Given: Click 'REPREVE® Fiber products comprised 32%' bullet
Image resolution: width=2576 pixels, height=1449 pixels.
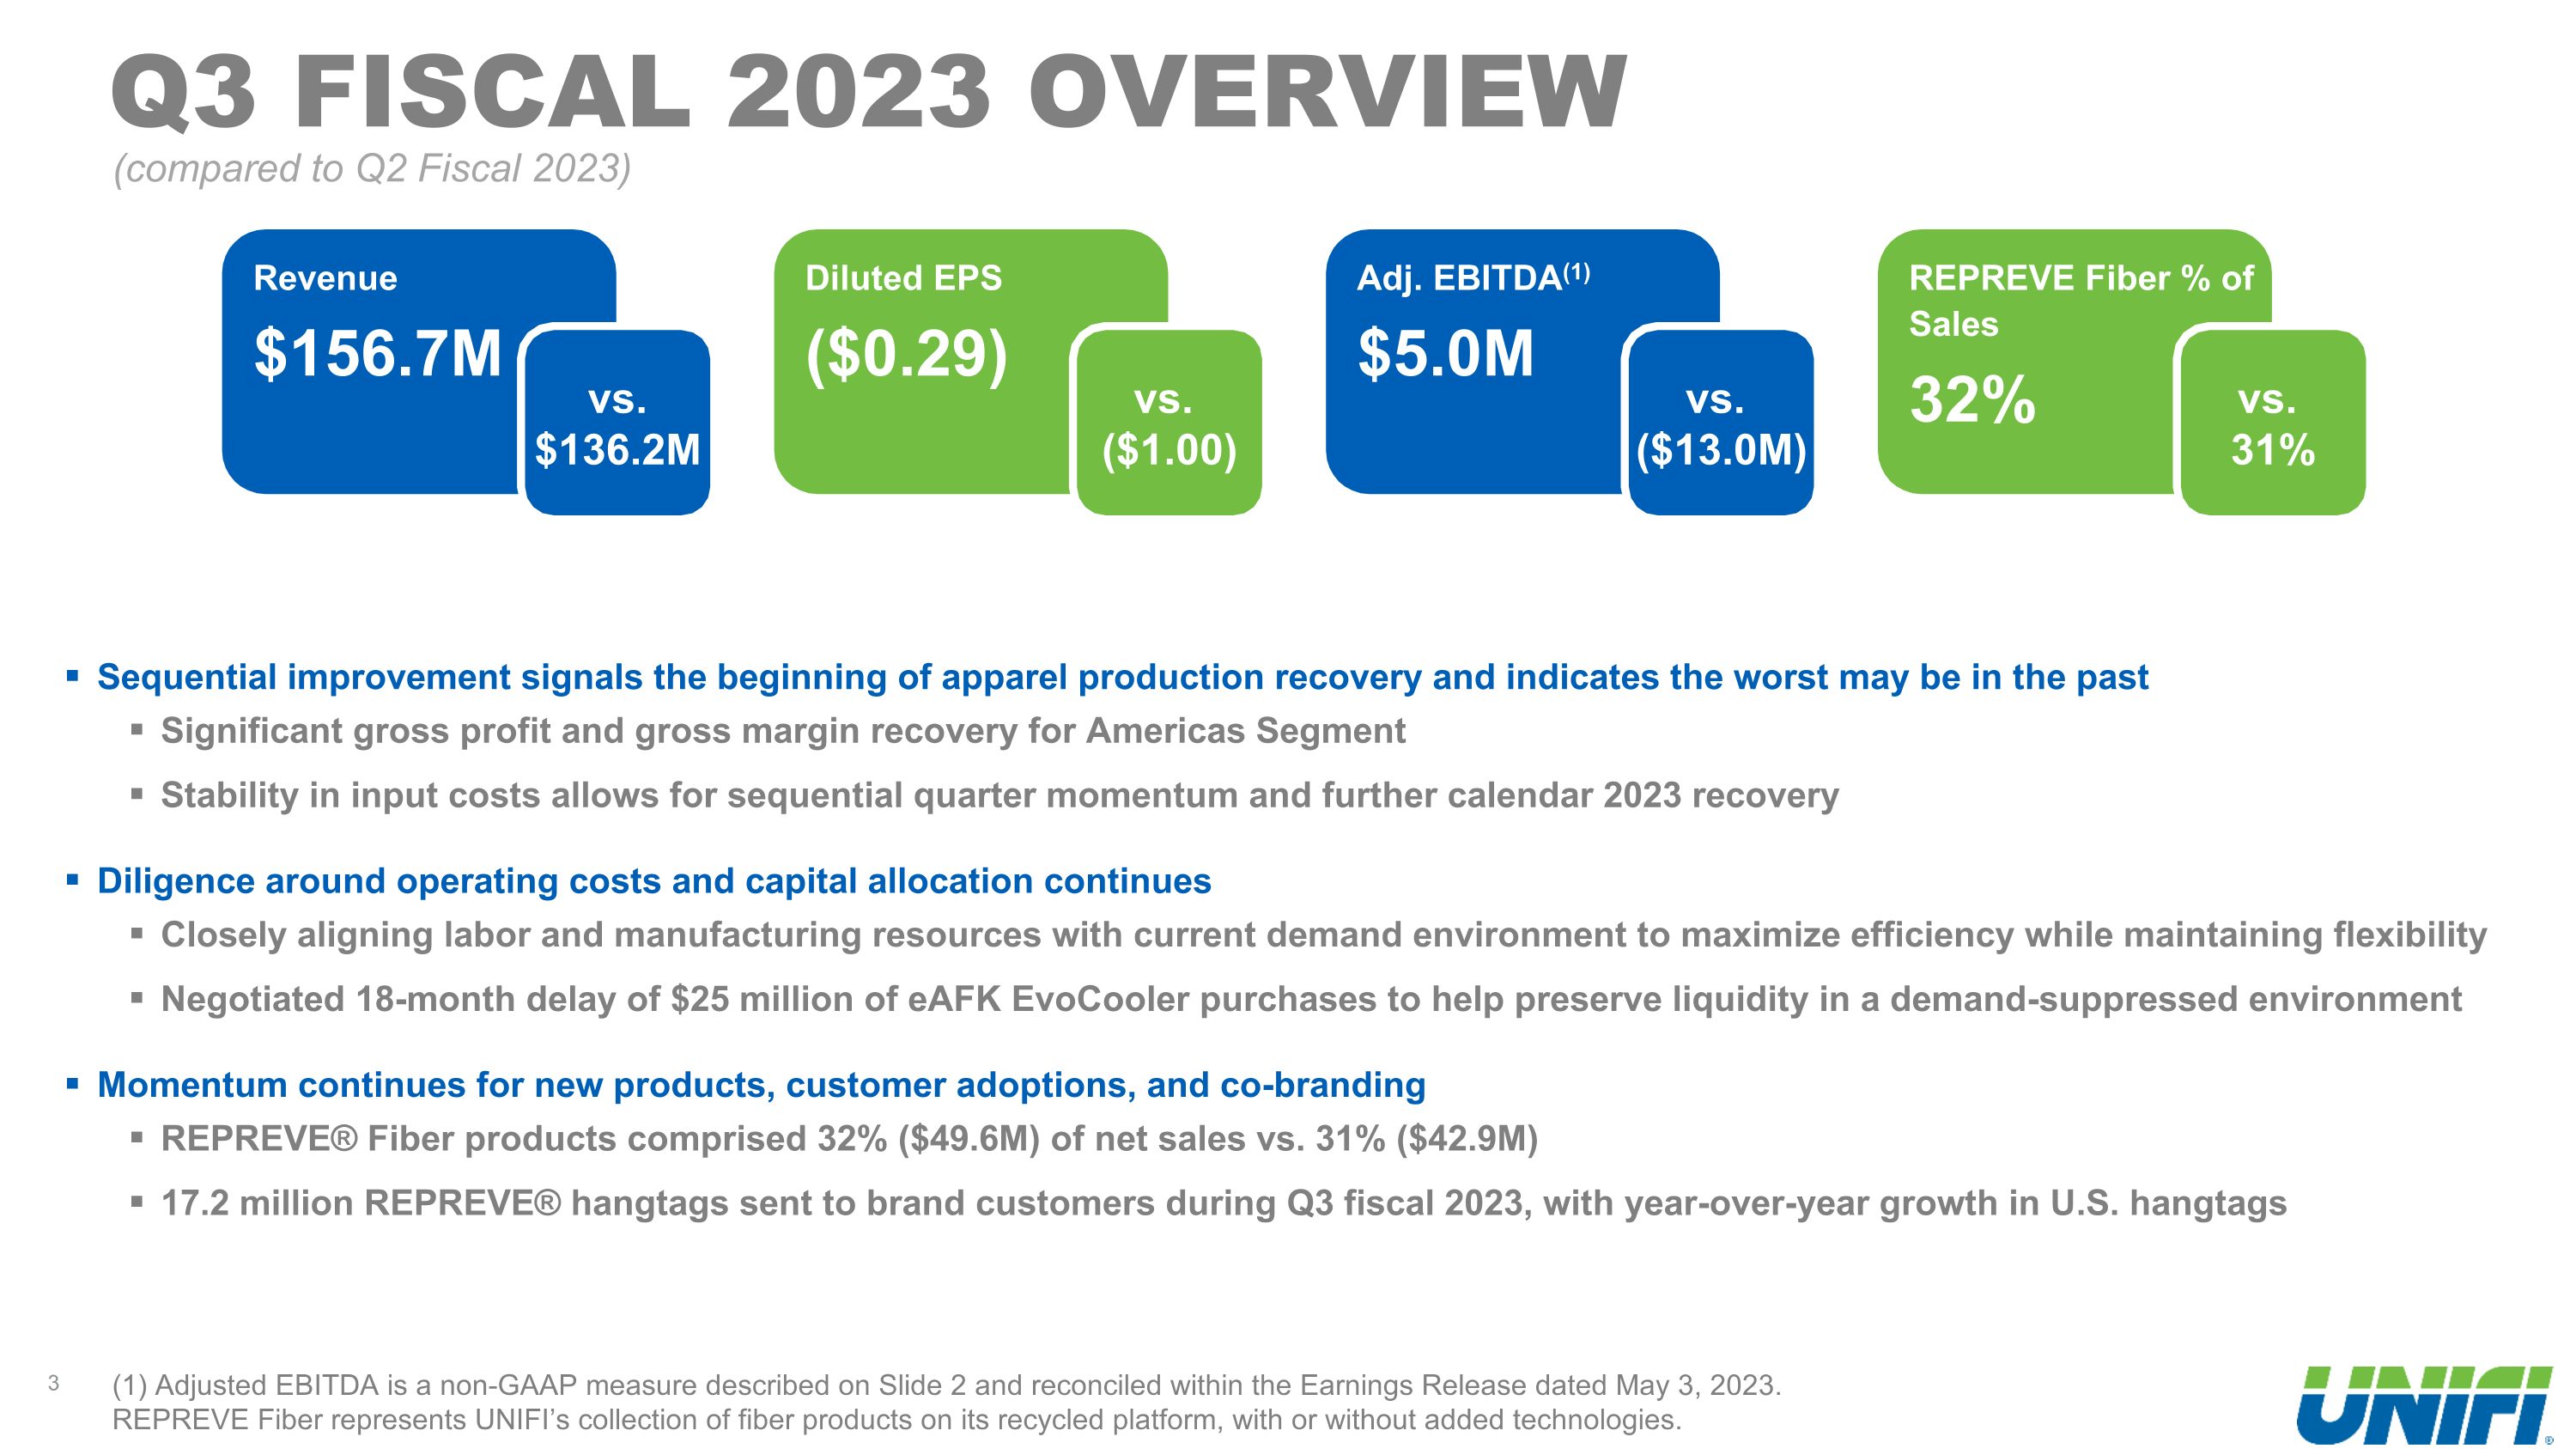Looking at the screenshot, I should 849,1139.
